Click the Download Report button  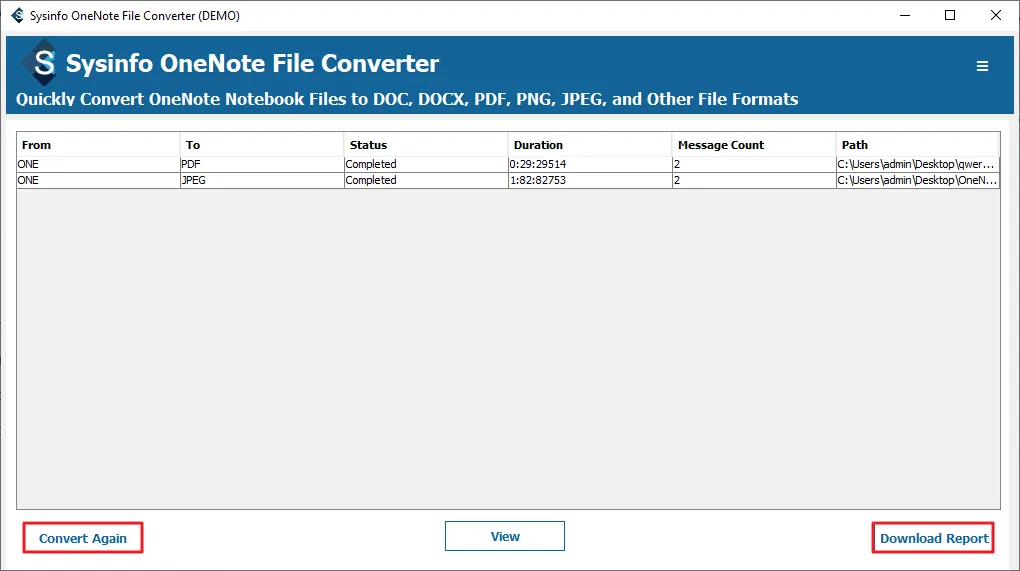click(933, 538)
